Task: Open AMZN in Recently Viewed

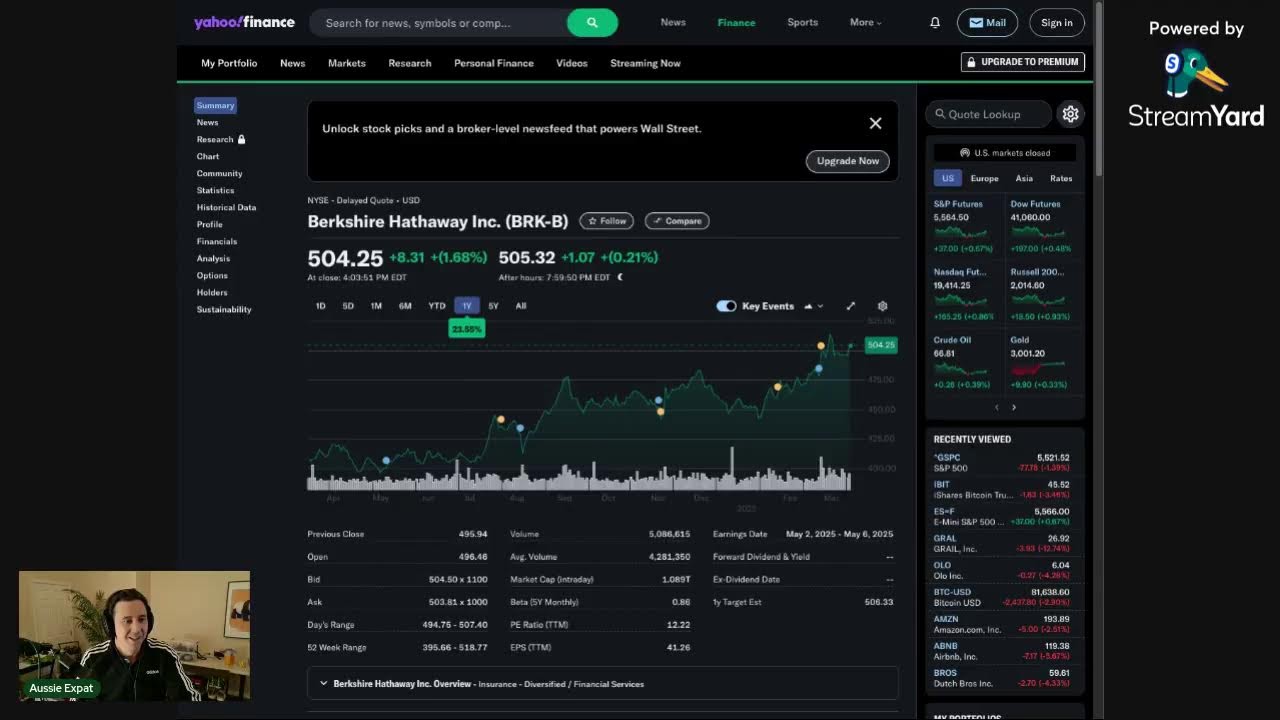Action: (1001, 624)
